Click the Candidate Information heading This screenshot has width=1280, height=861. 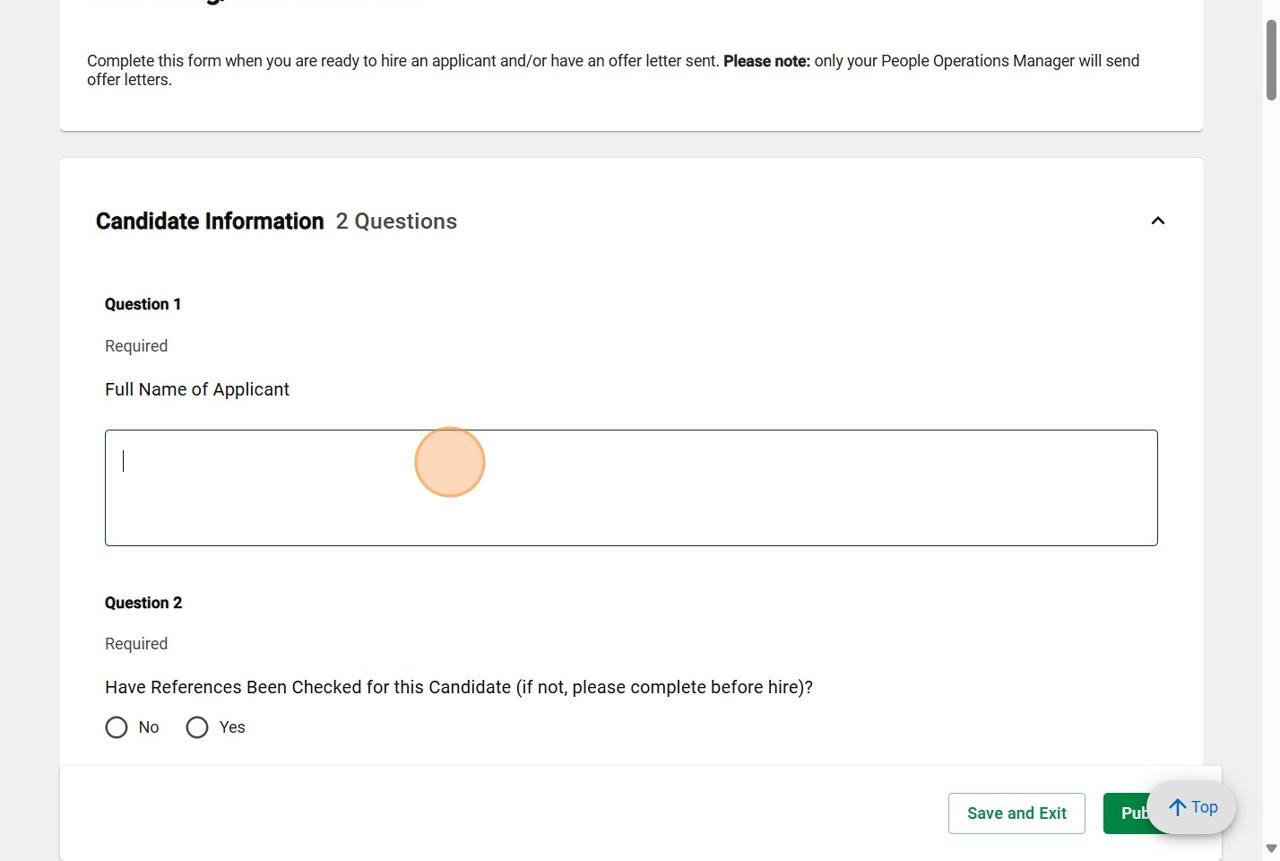point(210,221)
